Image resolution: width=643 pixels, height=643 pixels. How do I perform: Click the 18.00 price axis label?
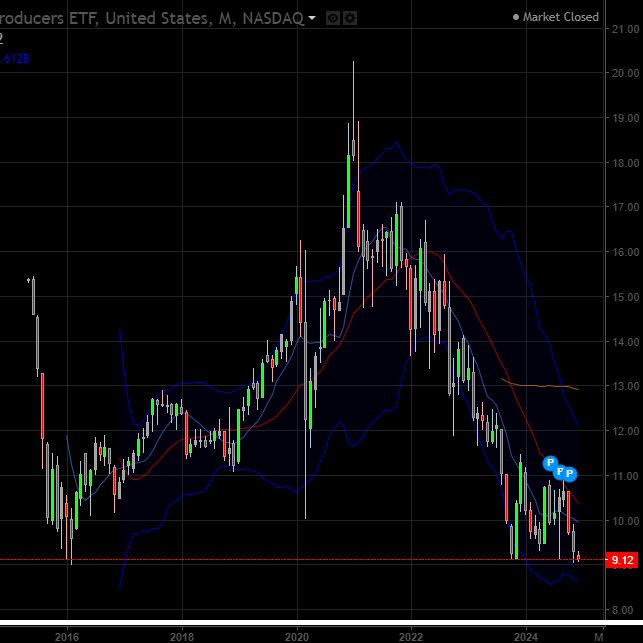tap(625, 163)
